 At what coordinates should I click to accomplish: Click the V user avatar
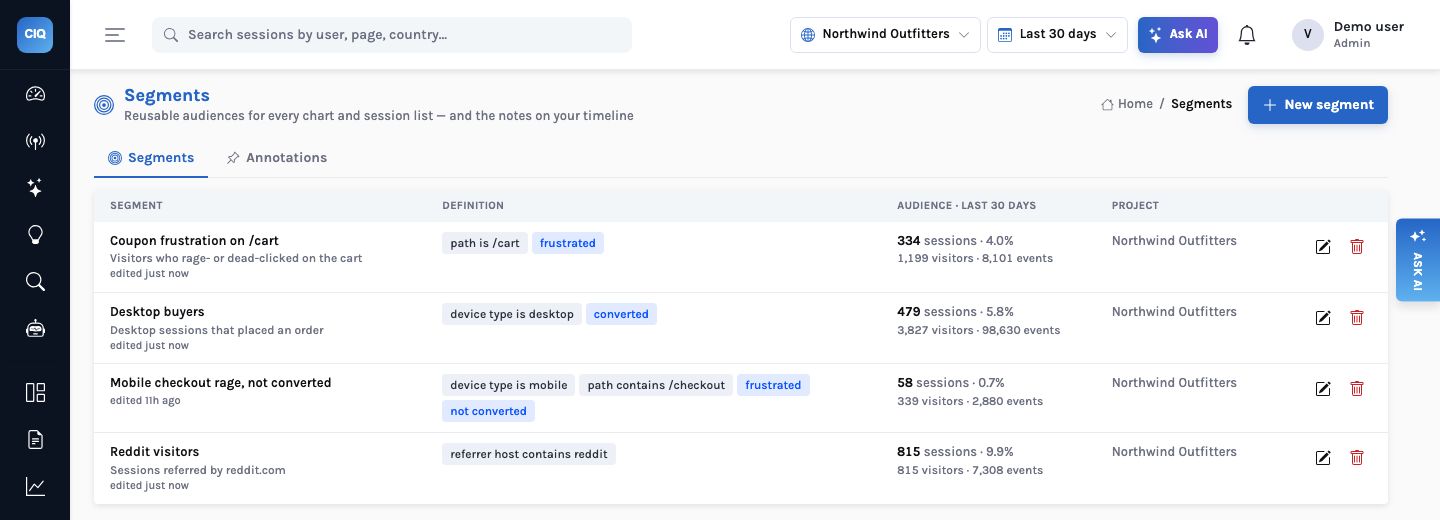[1308, 35]
